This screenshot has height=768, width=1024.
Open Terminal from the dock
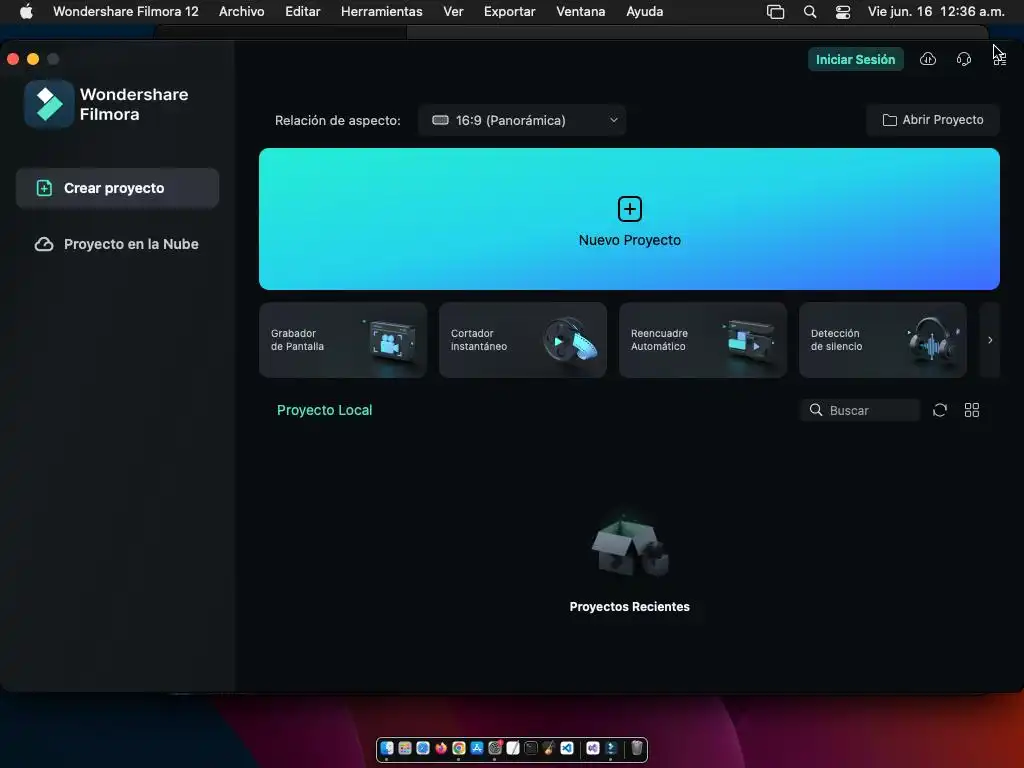531,748
